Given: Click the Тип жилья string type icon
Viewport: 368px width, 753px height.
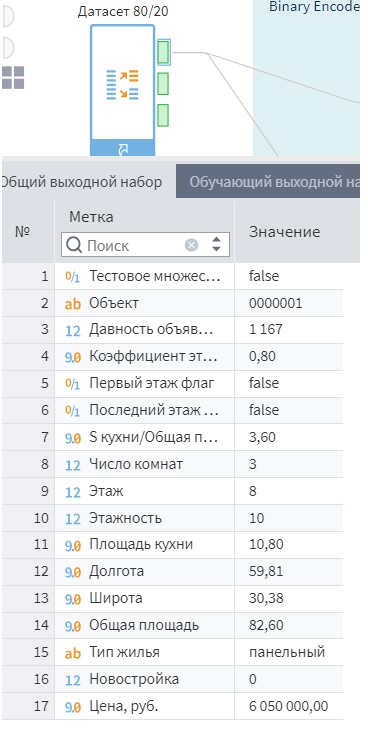Looking at the screenshot, I should point(73,653).
